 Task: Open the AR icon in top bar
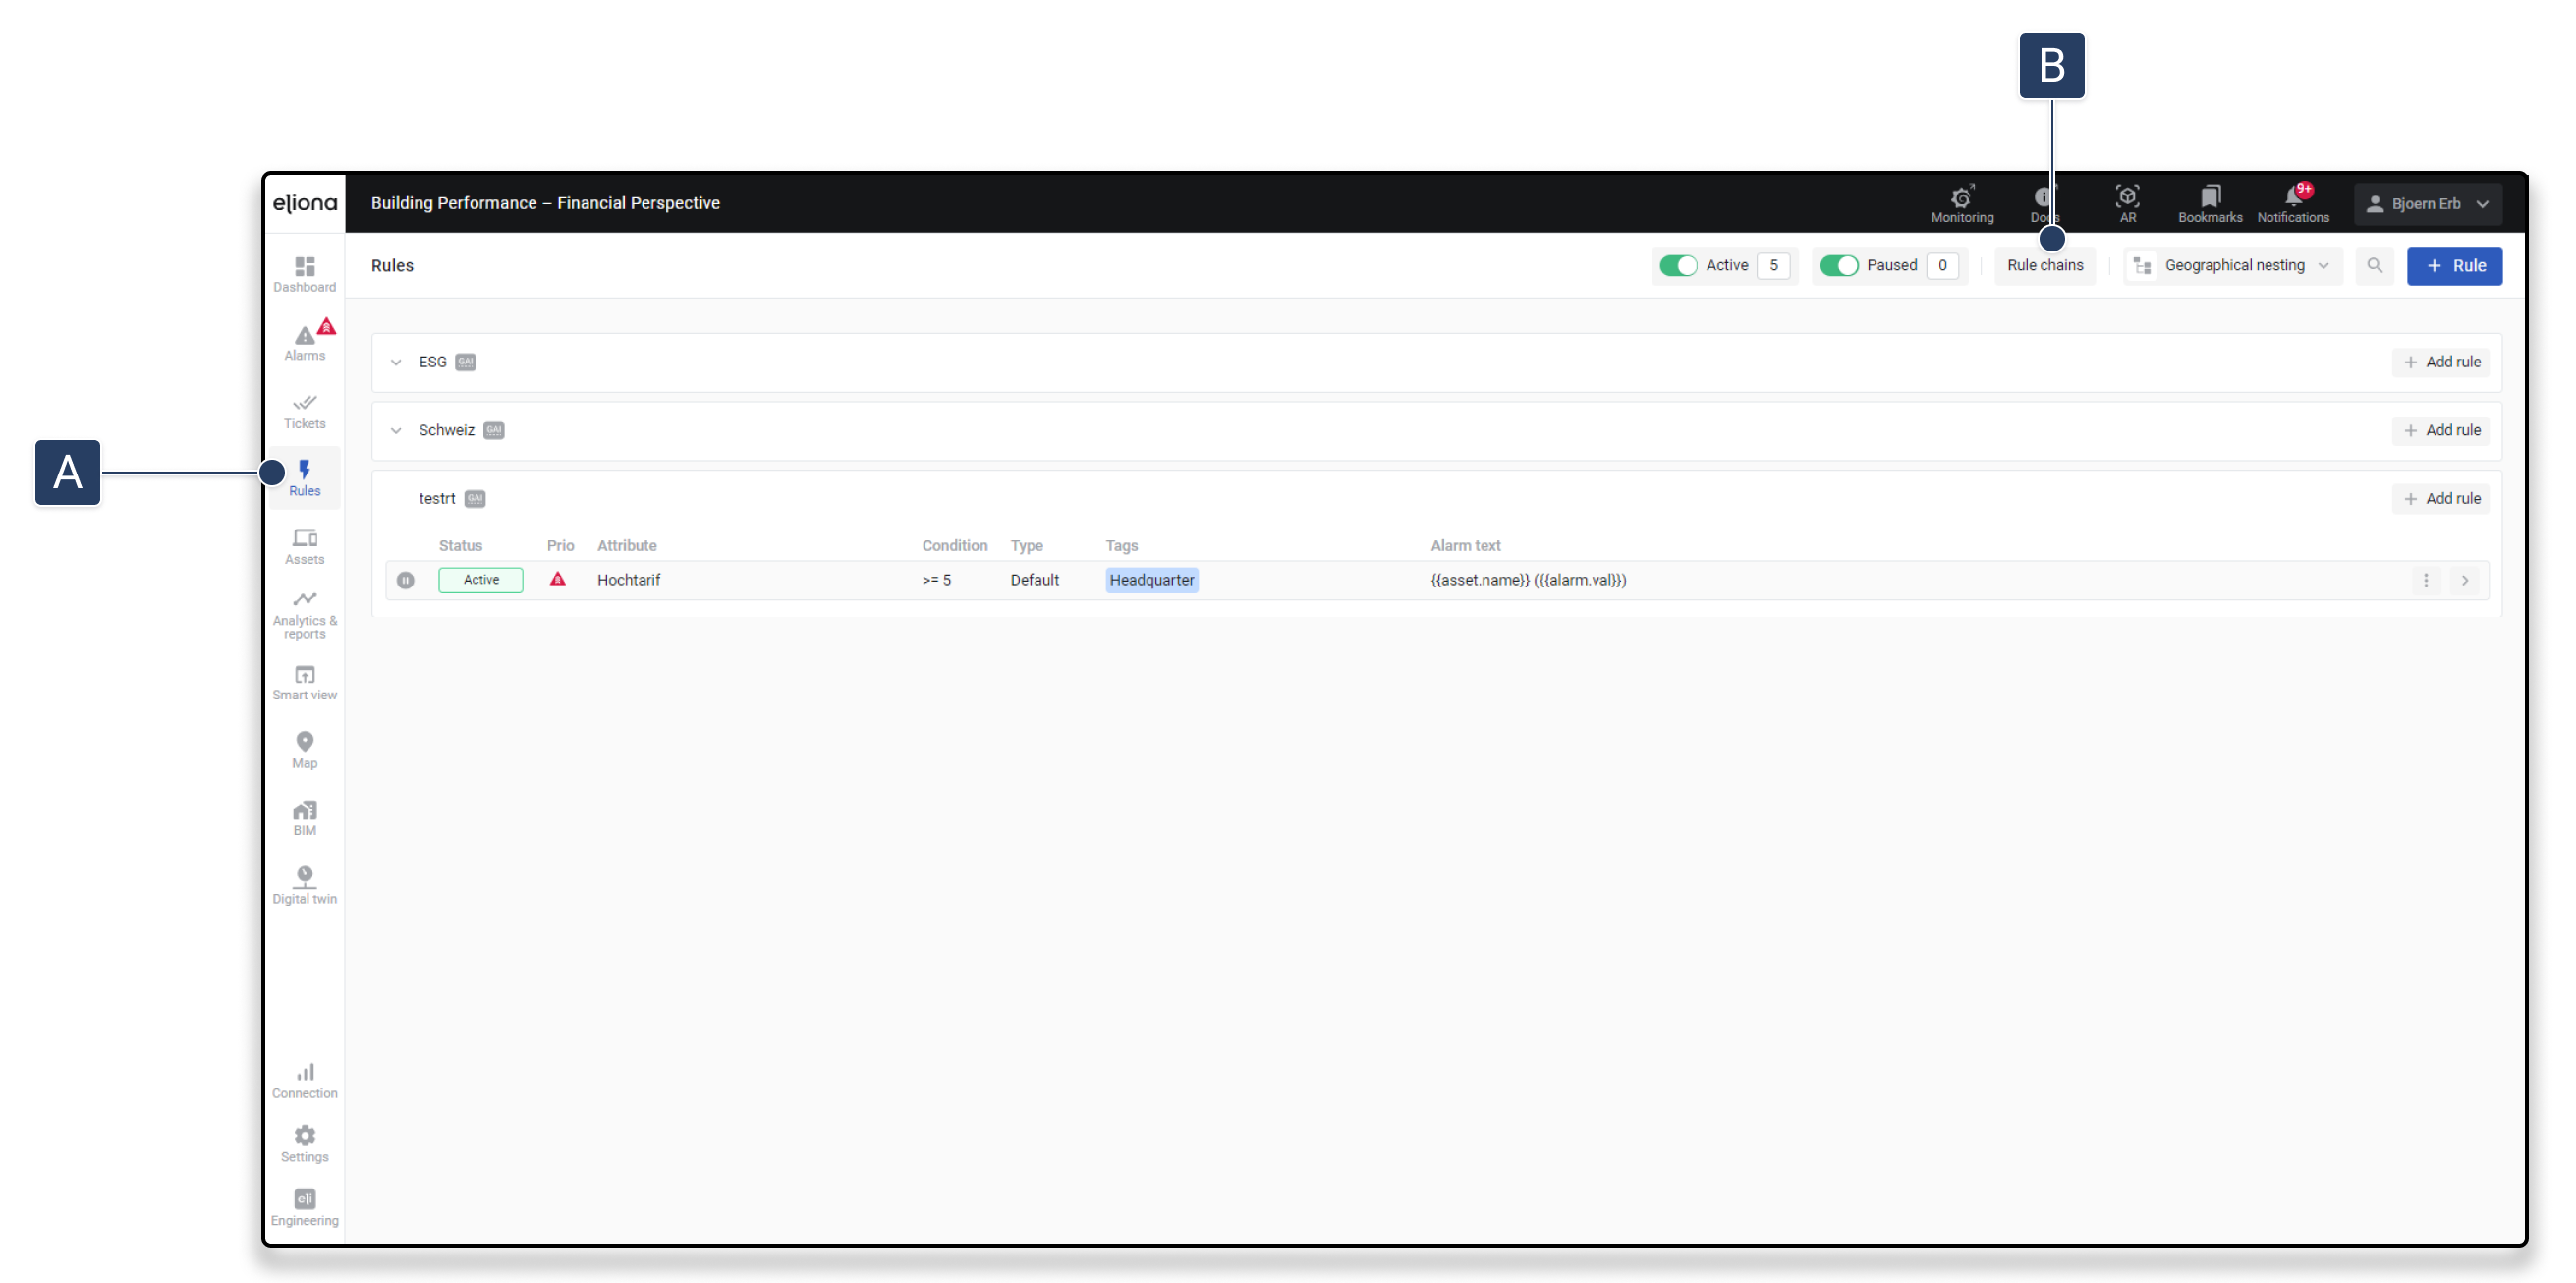[x=2127, y=203]
